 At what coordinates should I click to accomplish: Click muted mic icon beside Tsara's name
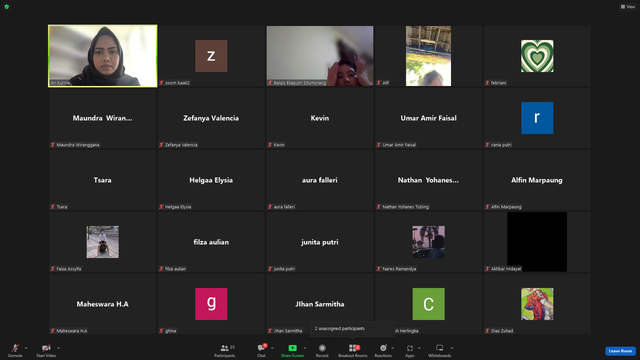tap(53, 207)
